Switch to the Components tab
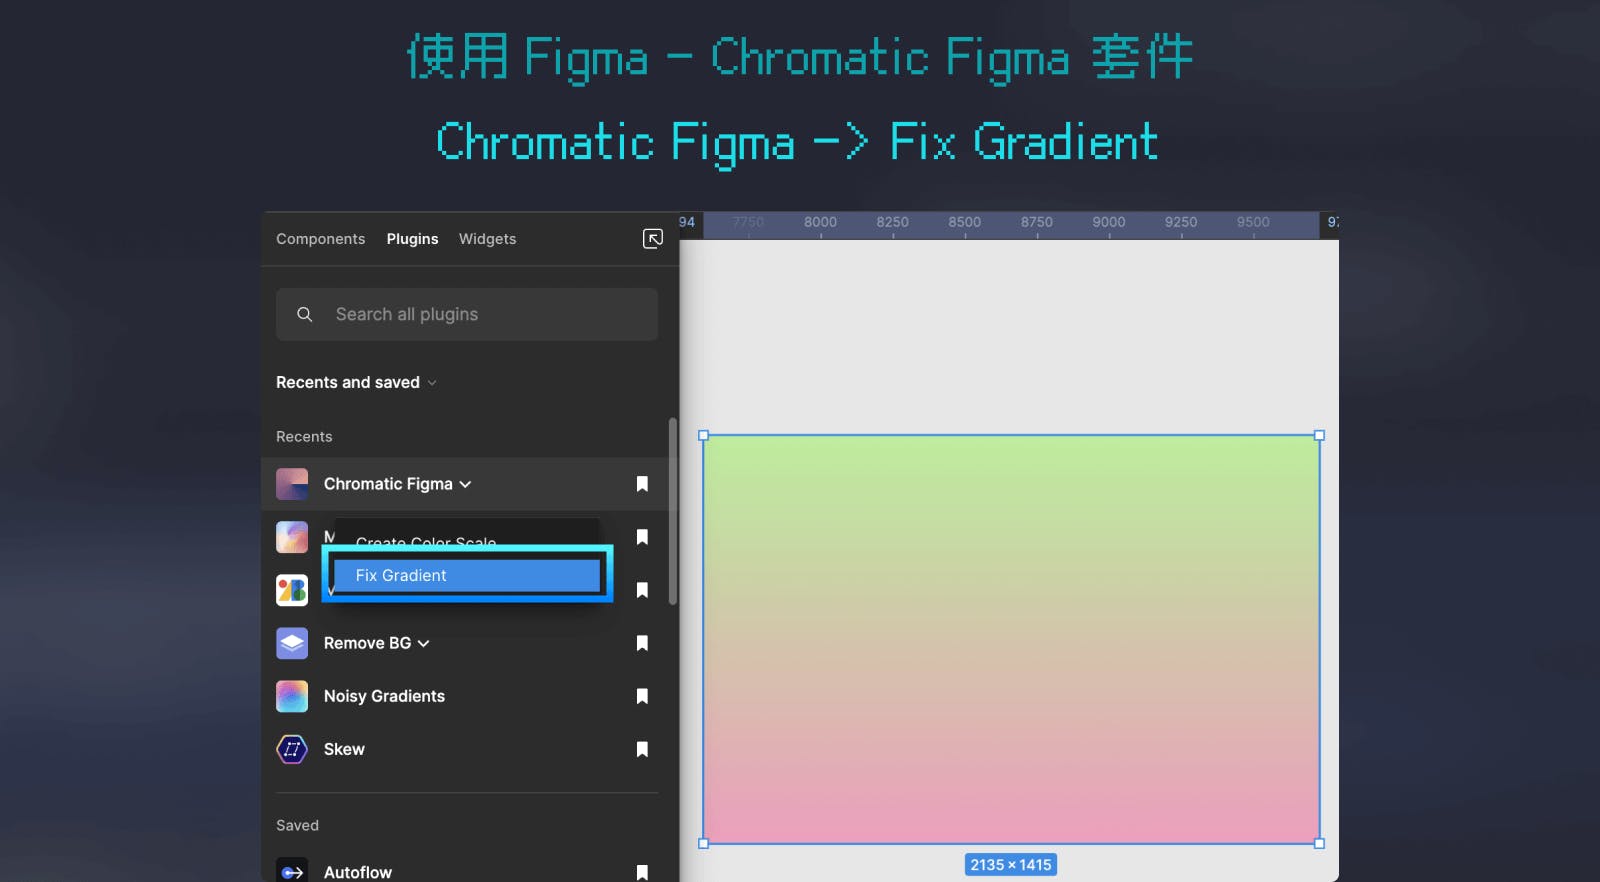The height and width of the screenshot is (882, 1600). coord(320,239)
